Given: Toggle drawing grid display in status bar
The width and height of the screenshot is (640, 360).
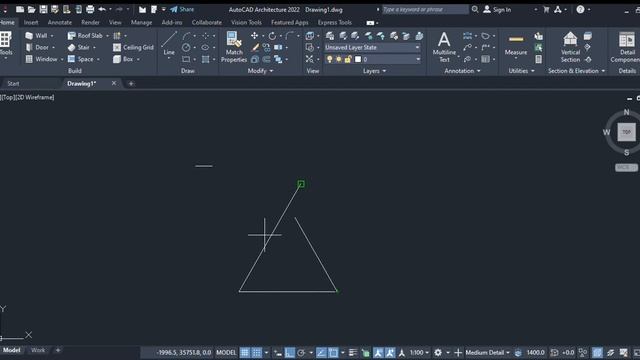Looking at the screenshot, I should 244,352.
